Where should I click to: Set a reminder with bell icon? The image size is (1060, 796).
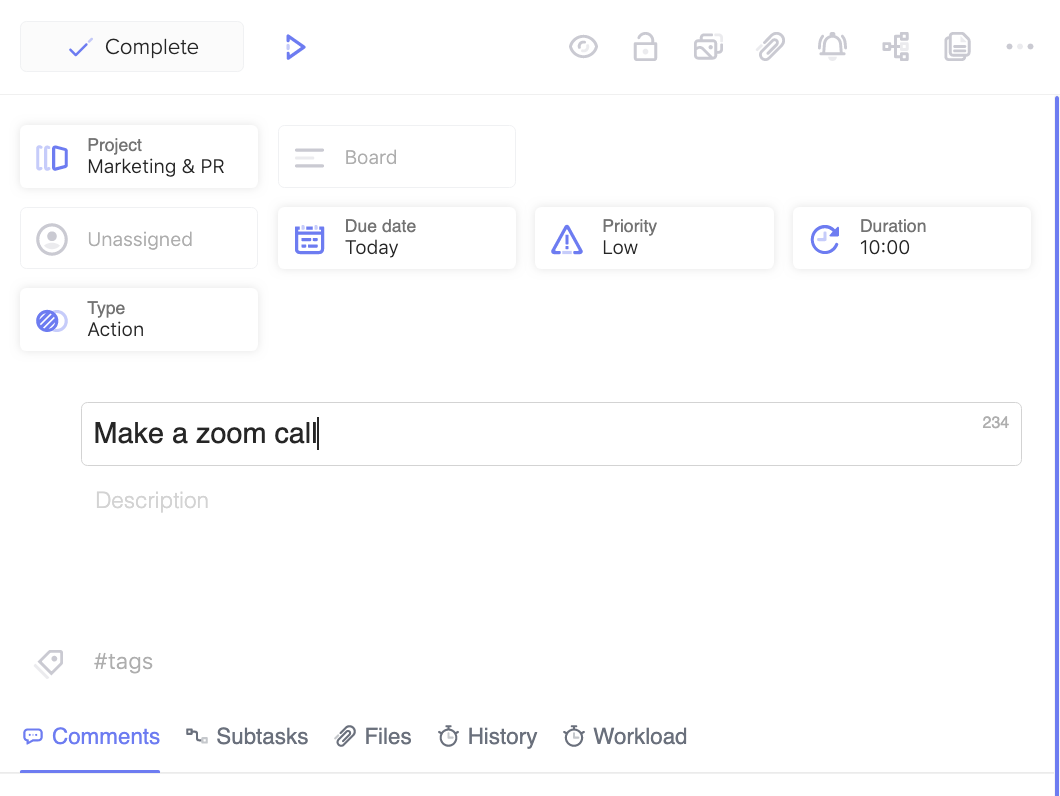pyautogui.click(x=832, y=47)
